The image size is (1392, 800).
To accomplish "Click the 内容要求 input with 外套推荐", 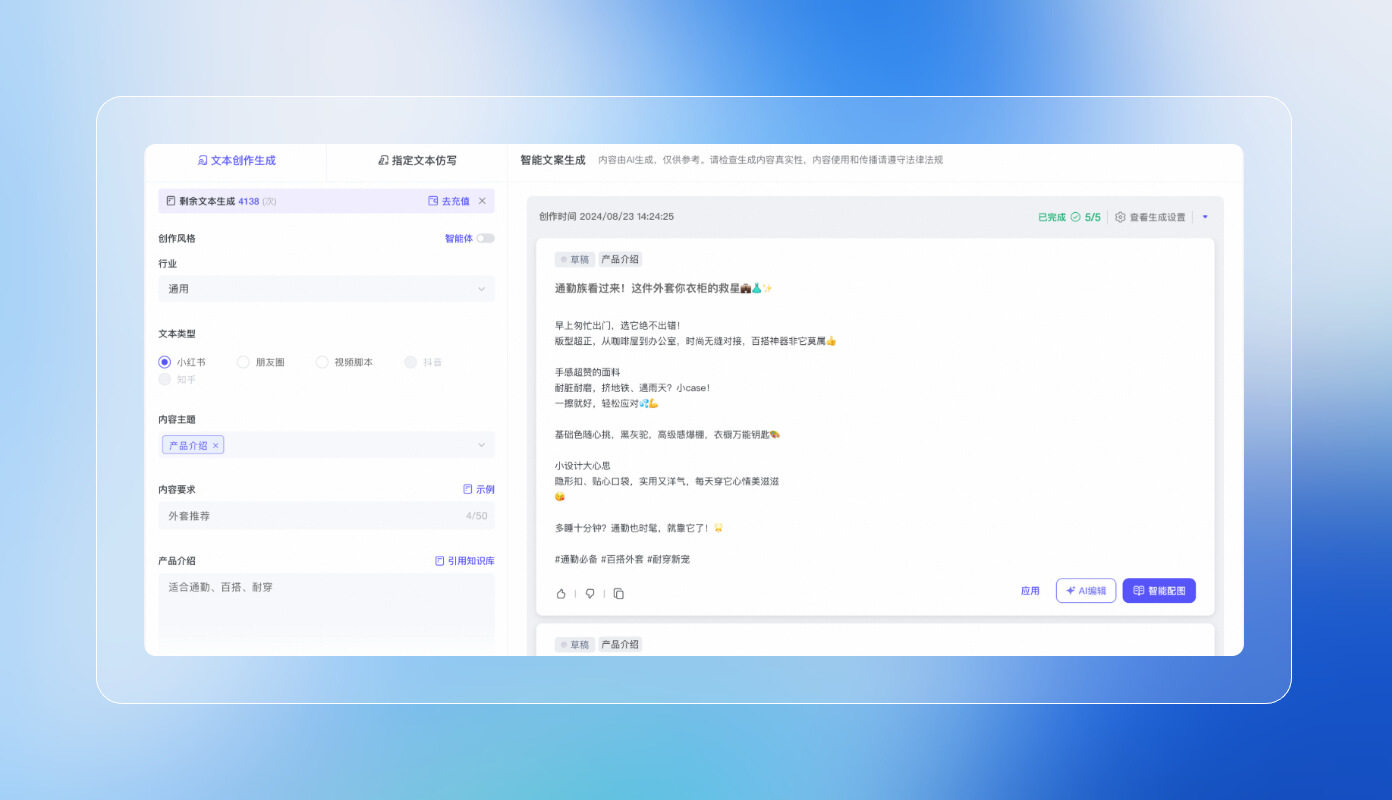I will pos(326,516).
